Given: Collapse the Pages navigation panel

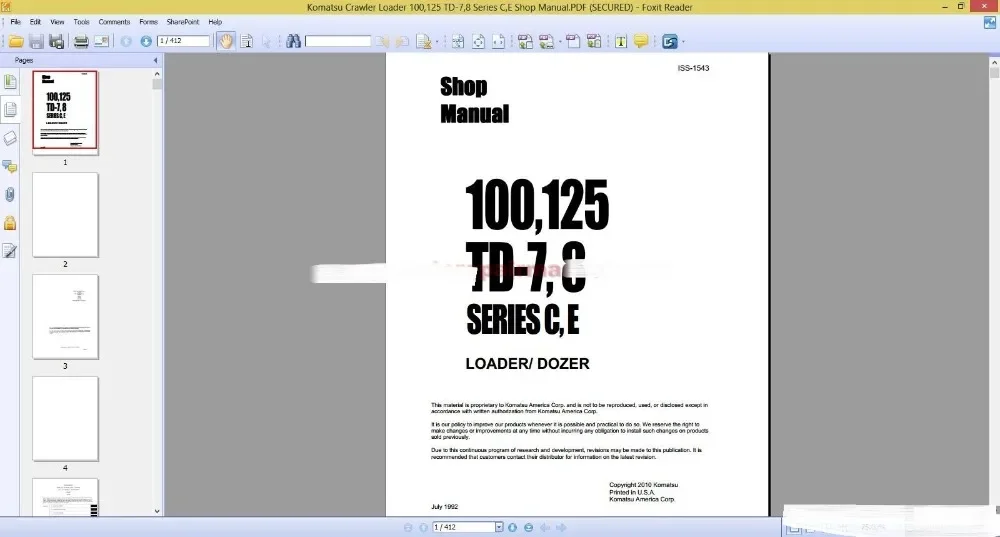Looking at the screenshot, I should point(156,61).
